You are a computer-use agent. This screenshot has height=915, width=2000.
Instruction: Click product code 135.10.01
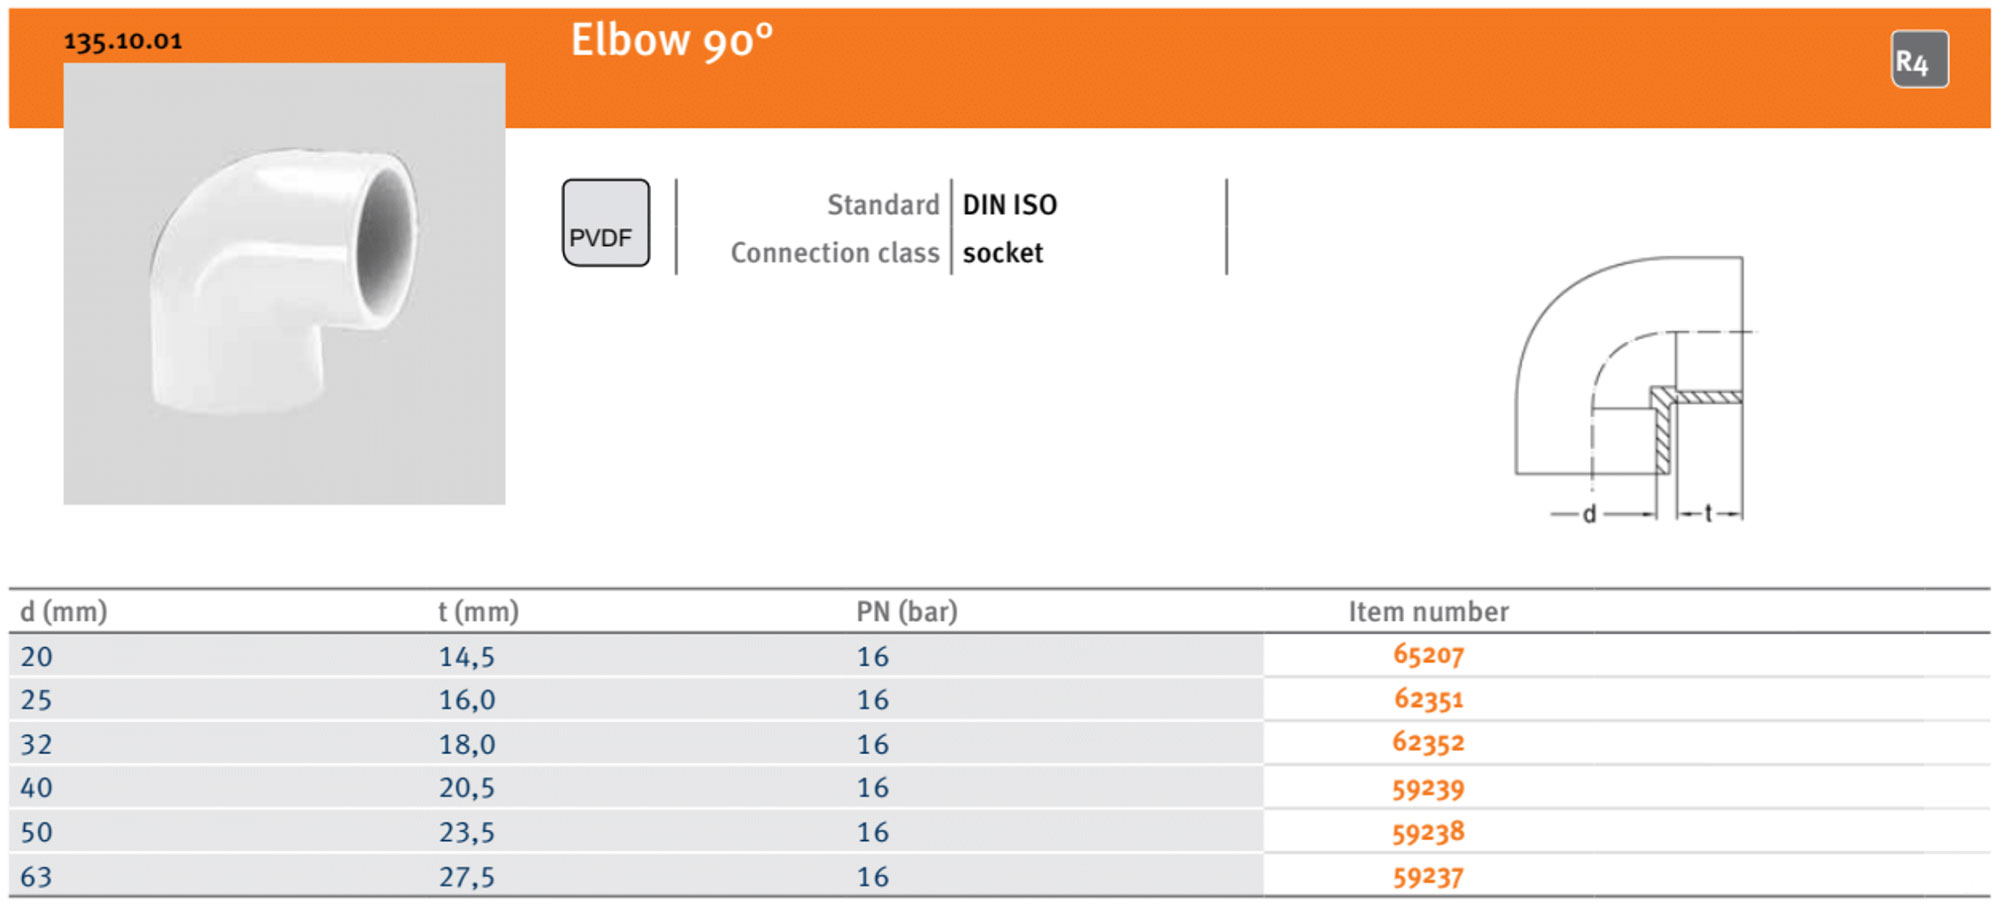click(x=123, y=41)
